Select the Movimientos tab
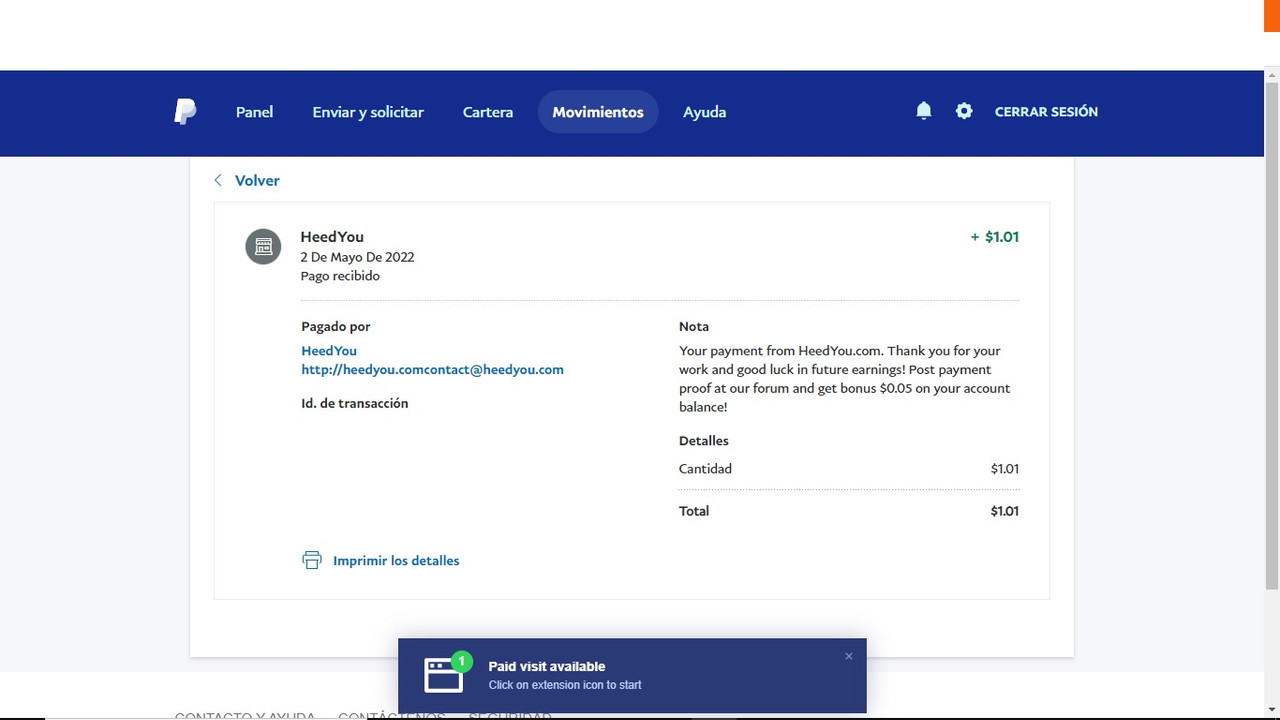This screenshot has width=1280, height=720. tap(598, 112)
